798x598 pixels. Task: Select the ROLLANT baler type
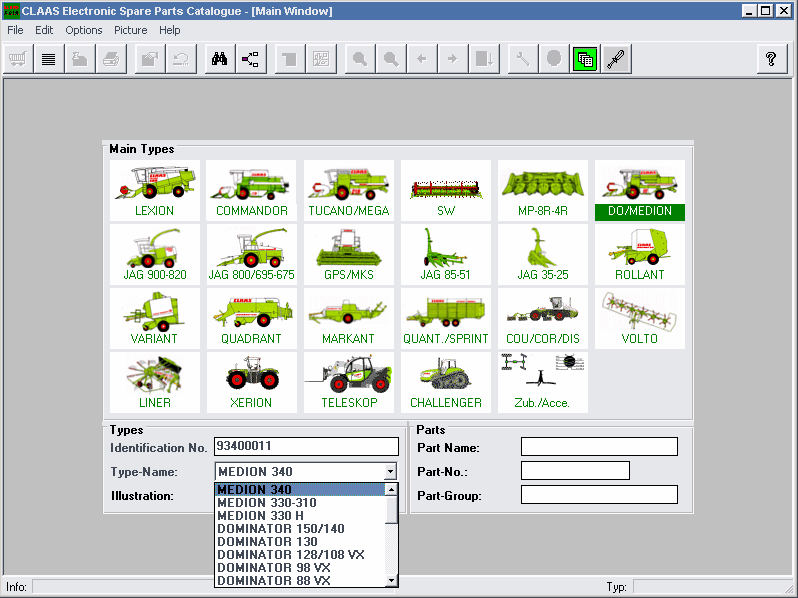tap(640, 254)
